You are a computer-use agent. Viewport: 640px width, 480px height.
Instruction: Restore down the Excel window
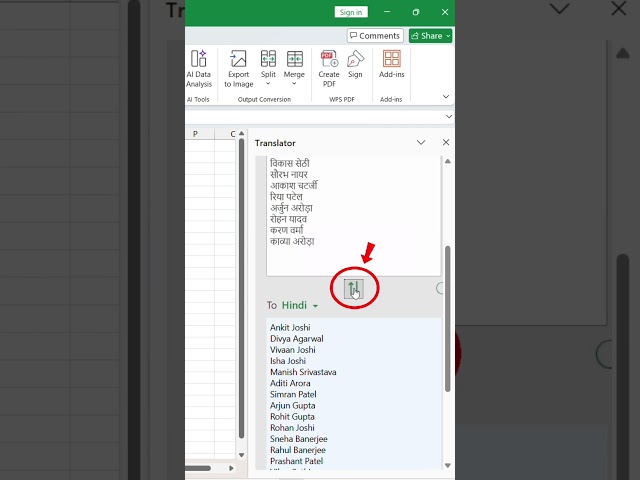point(416,12)
